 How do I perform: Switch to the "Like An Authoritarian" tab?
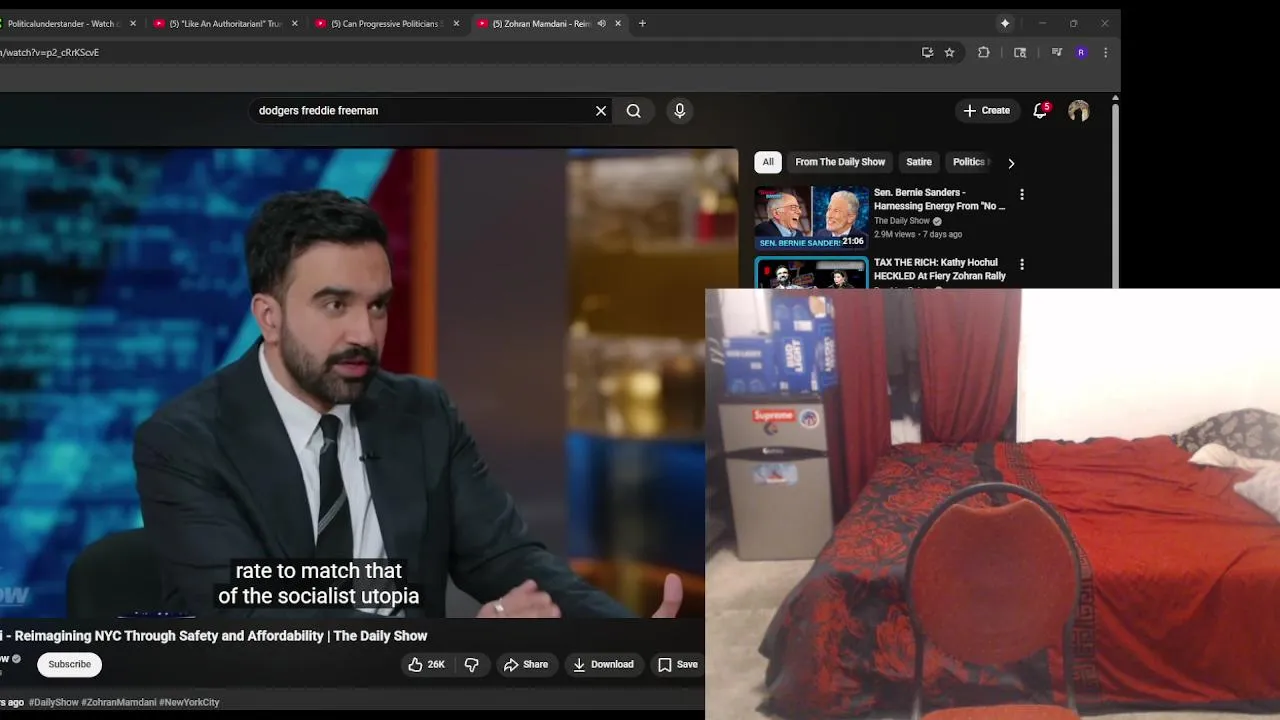pyautogui.click(x=225, y=23)
